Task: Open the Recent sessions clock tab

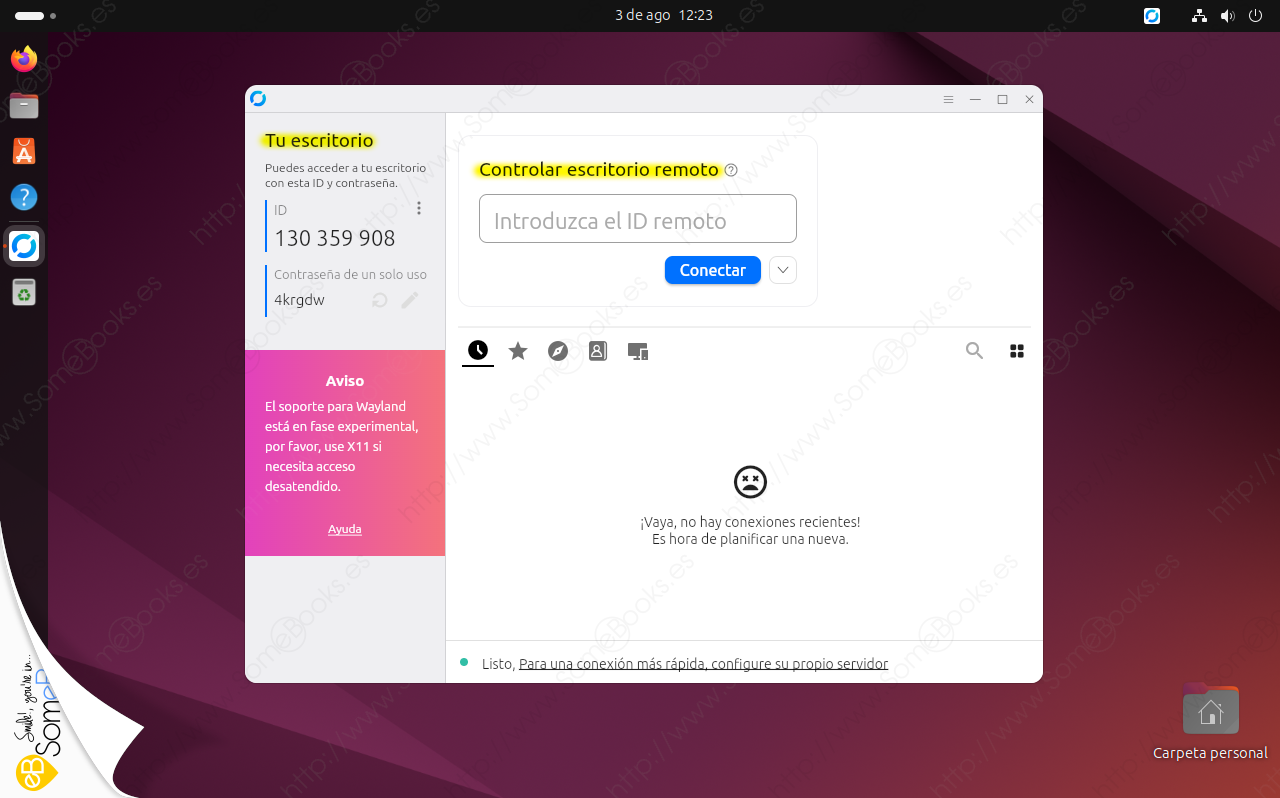Action: (478, 350)
